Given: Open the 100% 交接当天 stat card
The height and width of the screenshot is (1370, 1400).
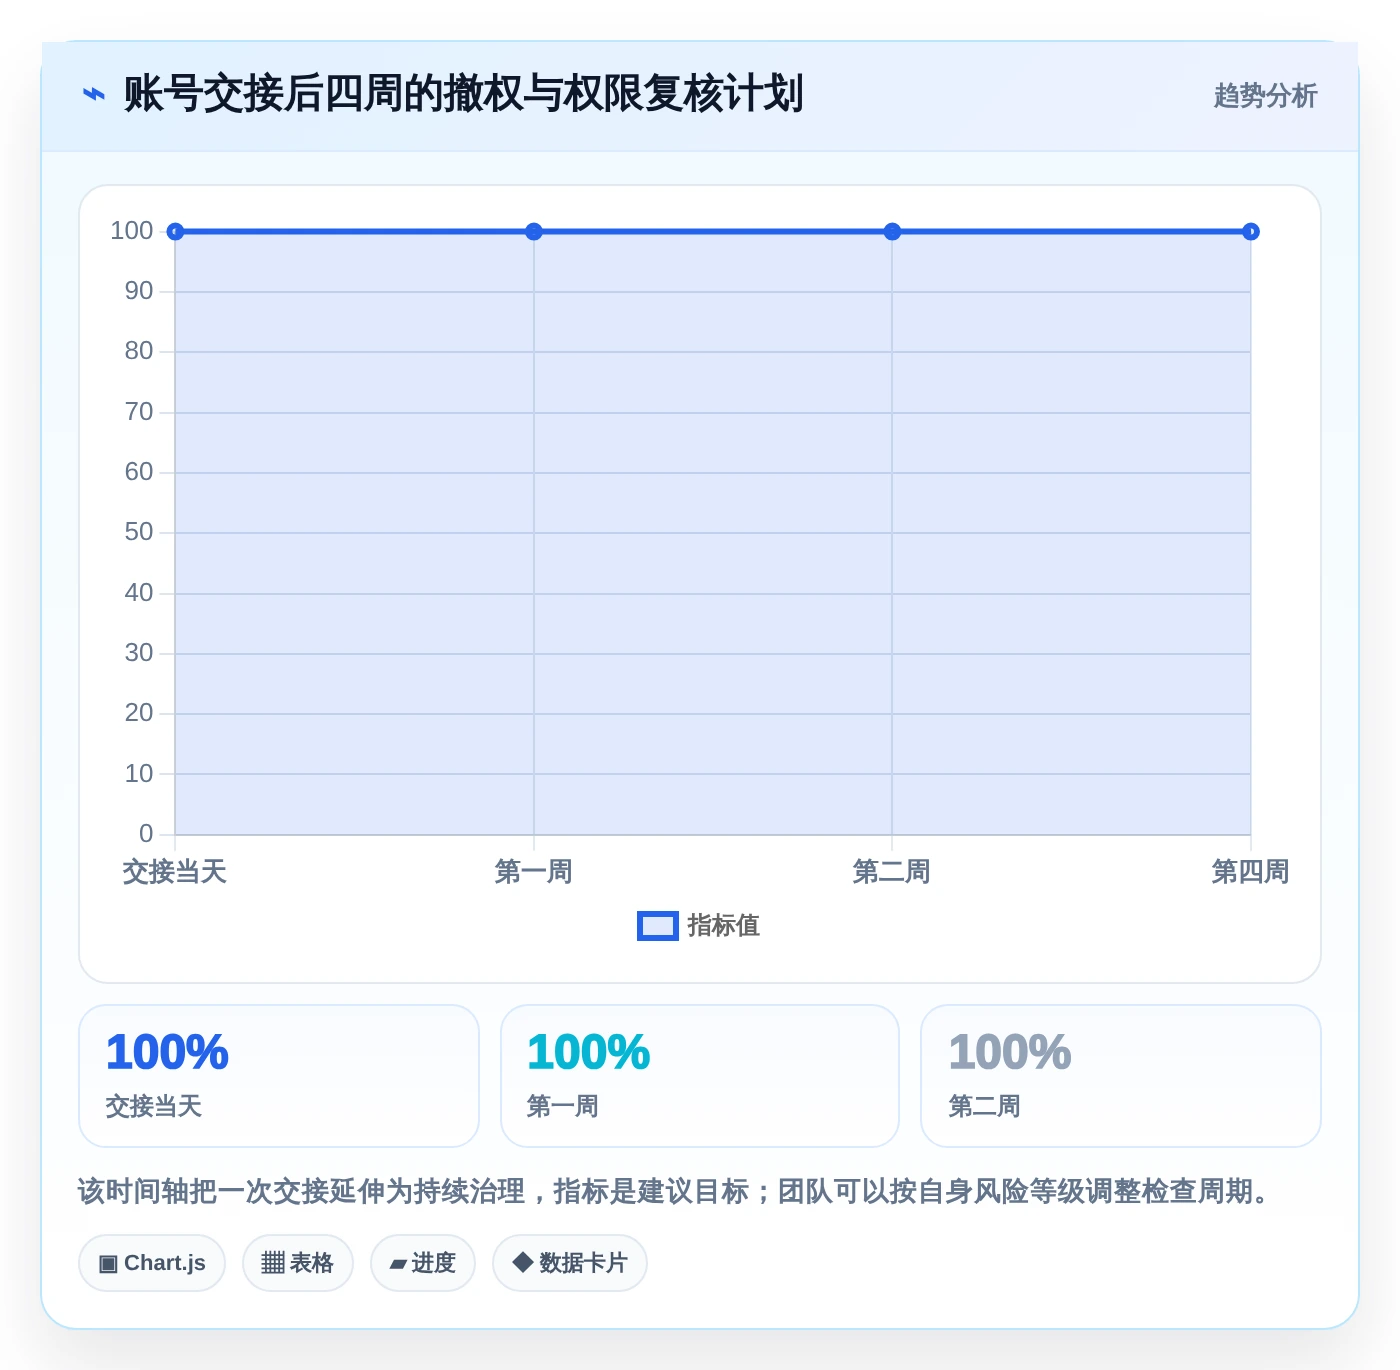Looking at the screenshot, I should click(x=279, y=1076).
